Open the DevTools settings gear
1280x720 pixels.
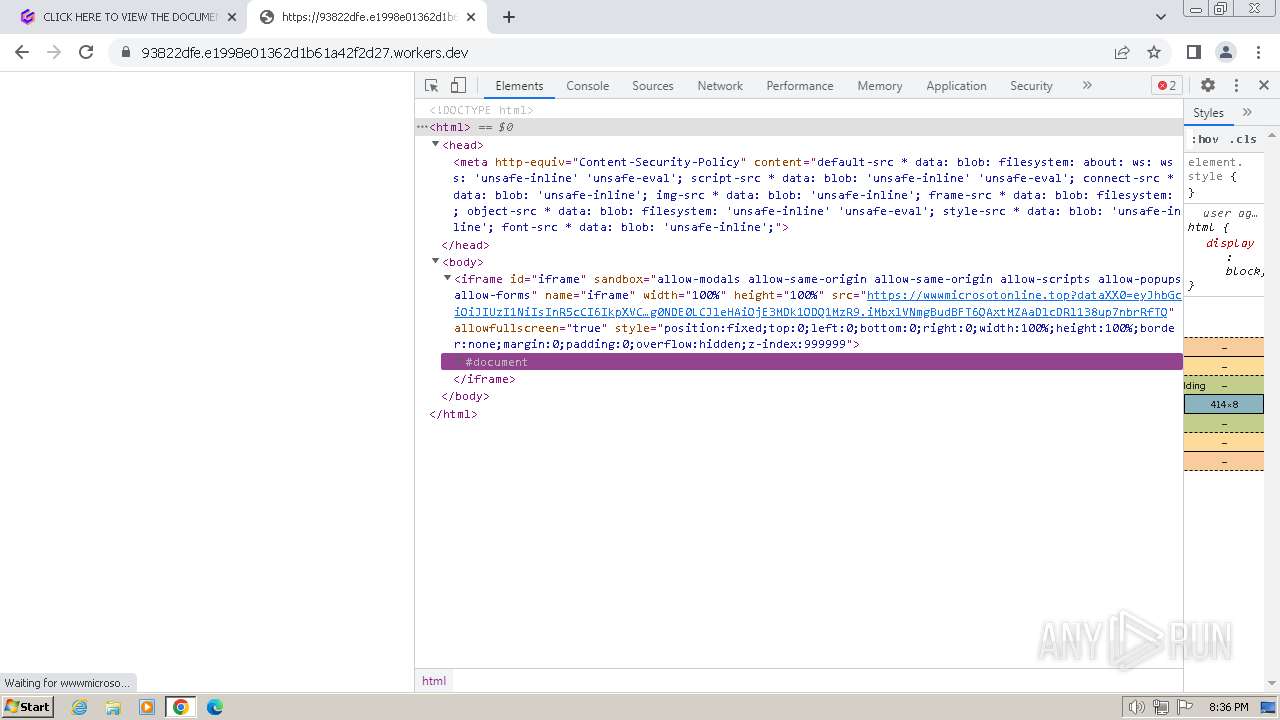tap(1208, 86)
